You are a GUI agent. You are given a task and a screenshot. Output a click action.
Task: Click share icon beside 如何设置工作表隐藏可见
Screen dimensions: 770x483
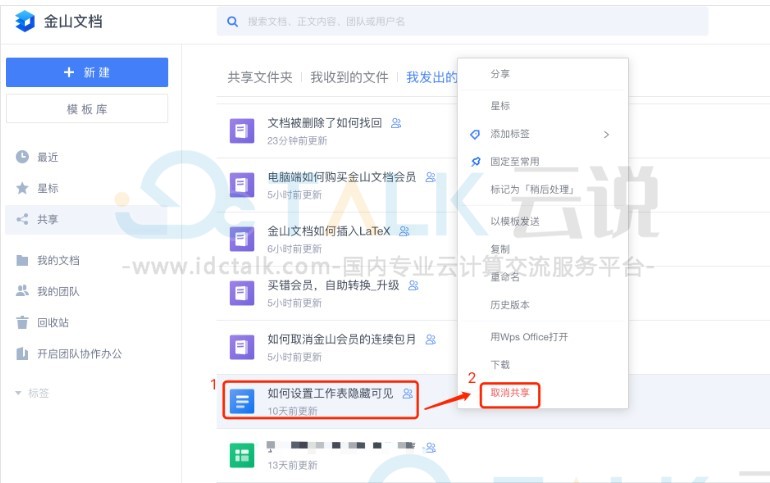click(x=408, y=394)
